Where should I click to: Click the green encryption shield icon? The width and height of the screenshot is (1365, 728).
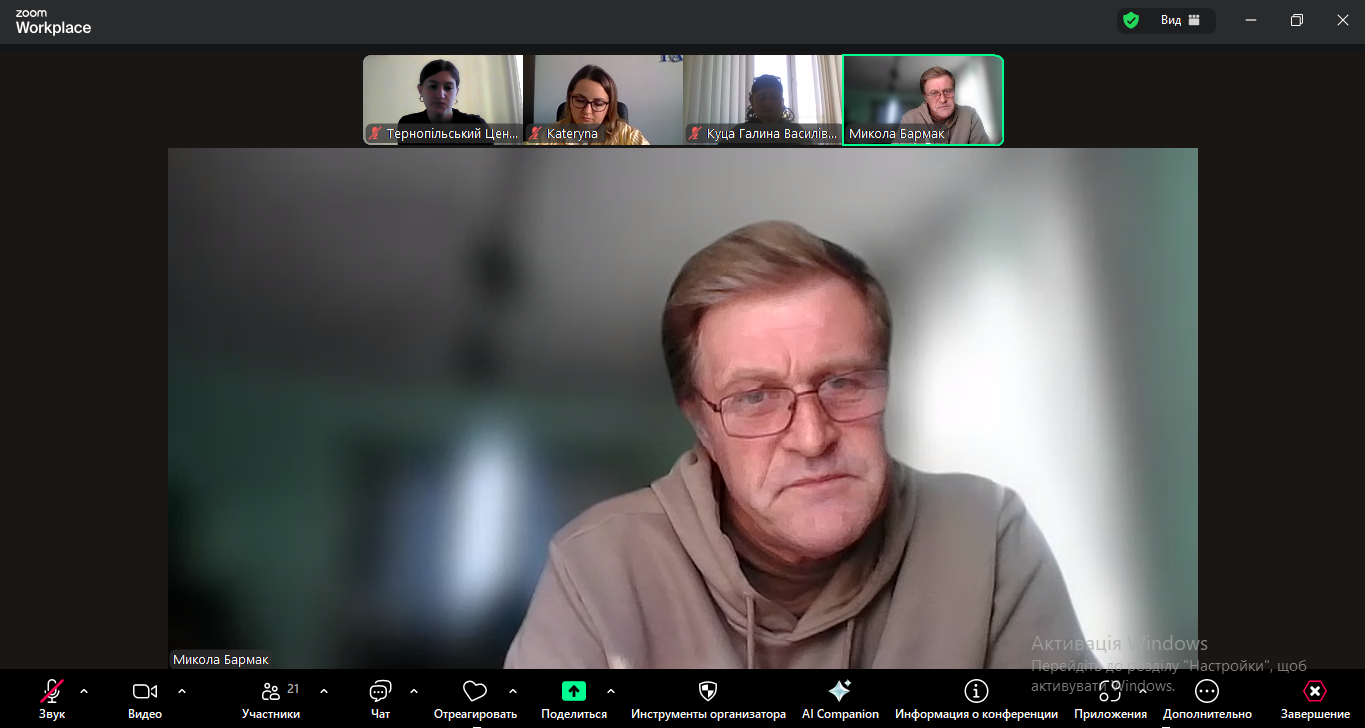click(1131, 20)
